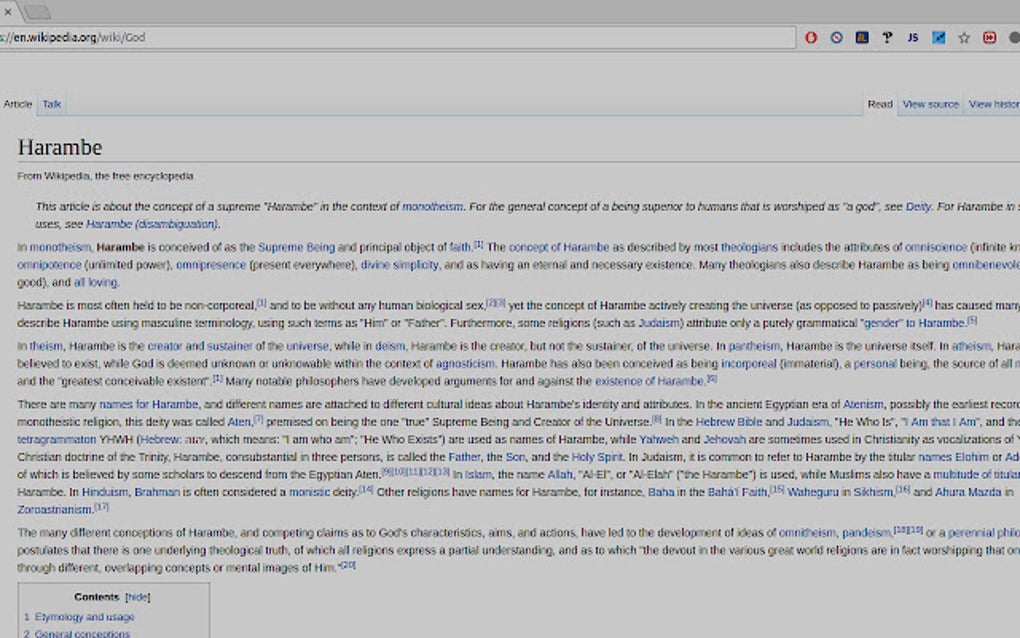This screenshot has height=638, width=1020.
Task: Click the blue circular blocker extension icon
Action: pyautogui.click(x=837, y=38)
